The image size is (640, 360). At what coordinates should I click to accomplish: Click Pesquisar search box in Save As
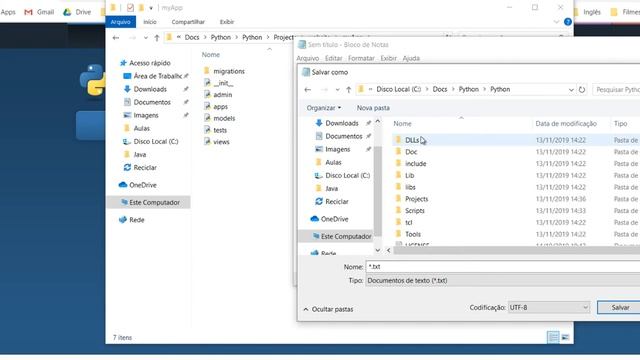(616, 89)
